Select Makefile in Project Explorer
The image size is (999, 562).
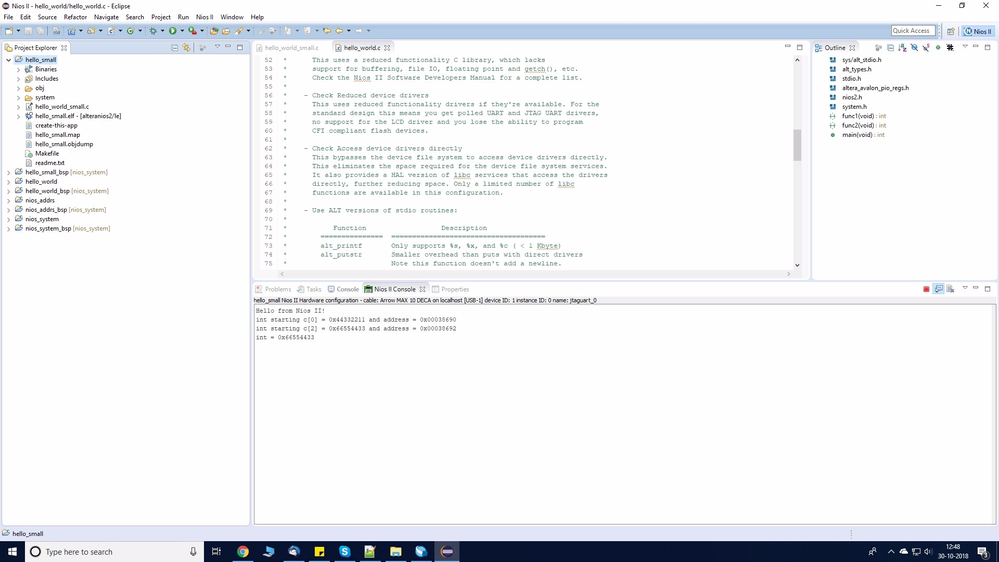(x=47, y=154)
